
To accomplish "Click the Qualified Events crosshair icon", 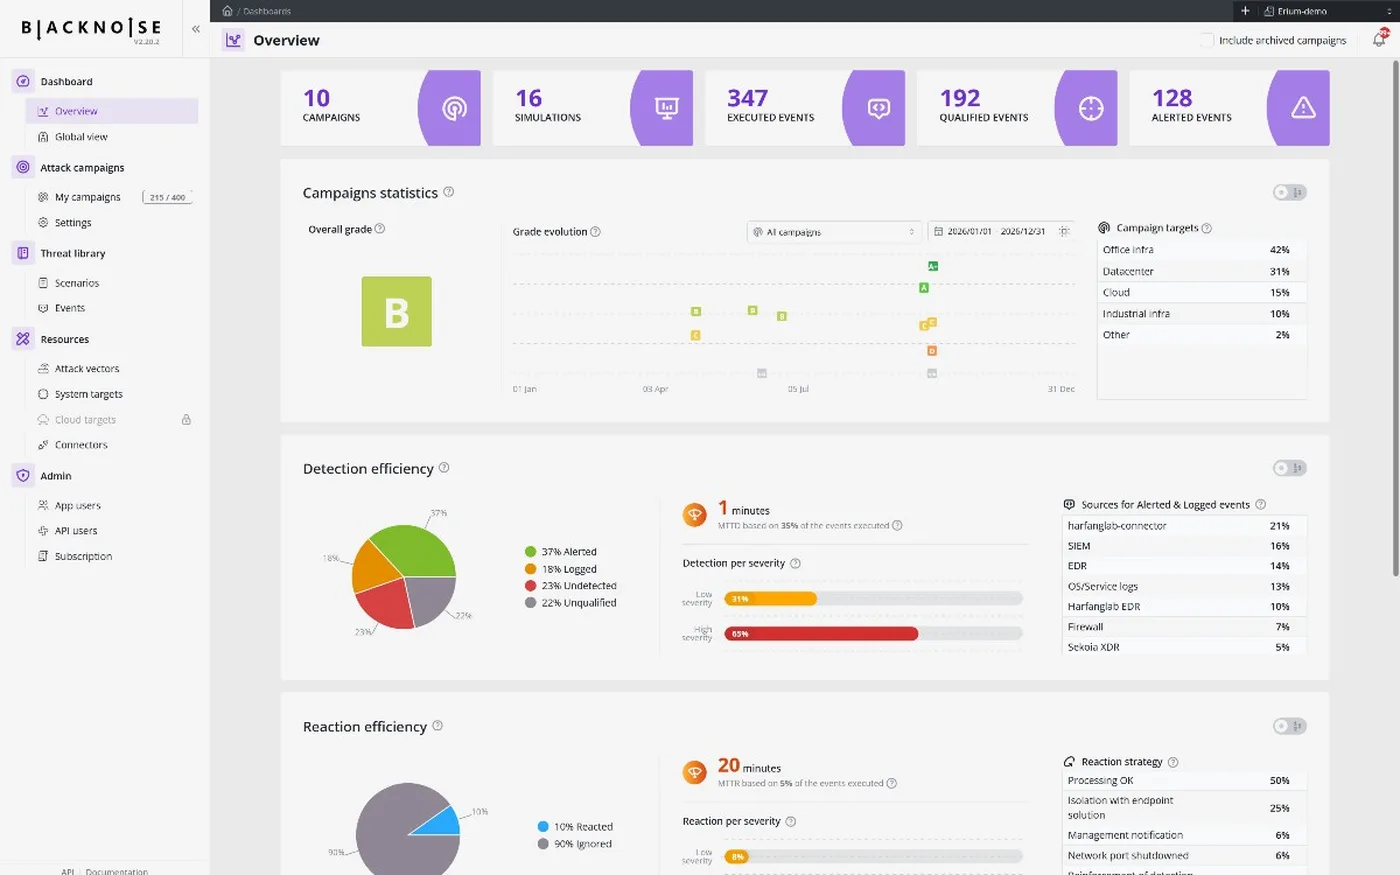I will (1091, 108).
